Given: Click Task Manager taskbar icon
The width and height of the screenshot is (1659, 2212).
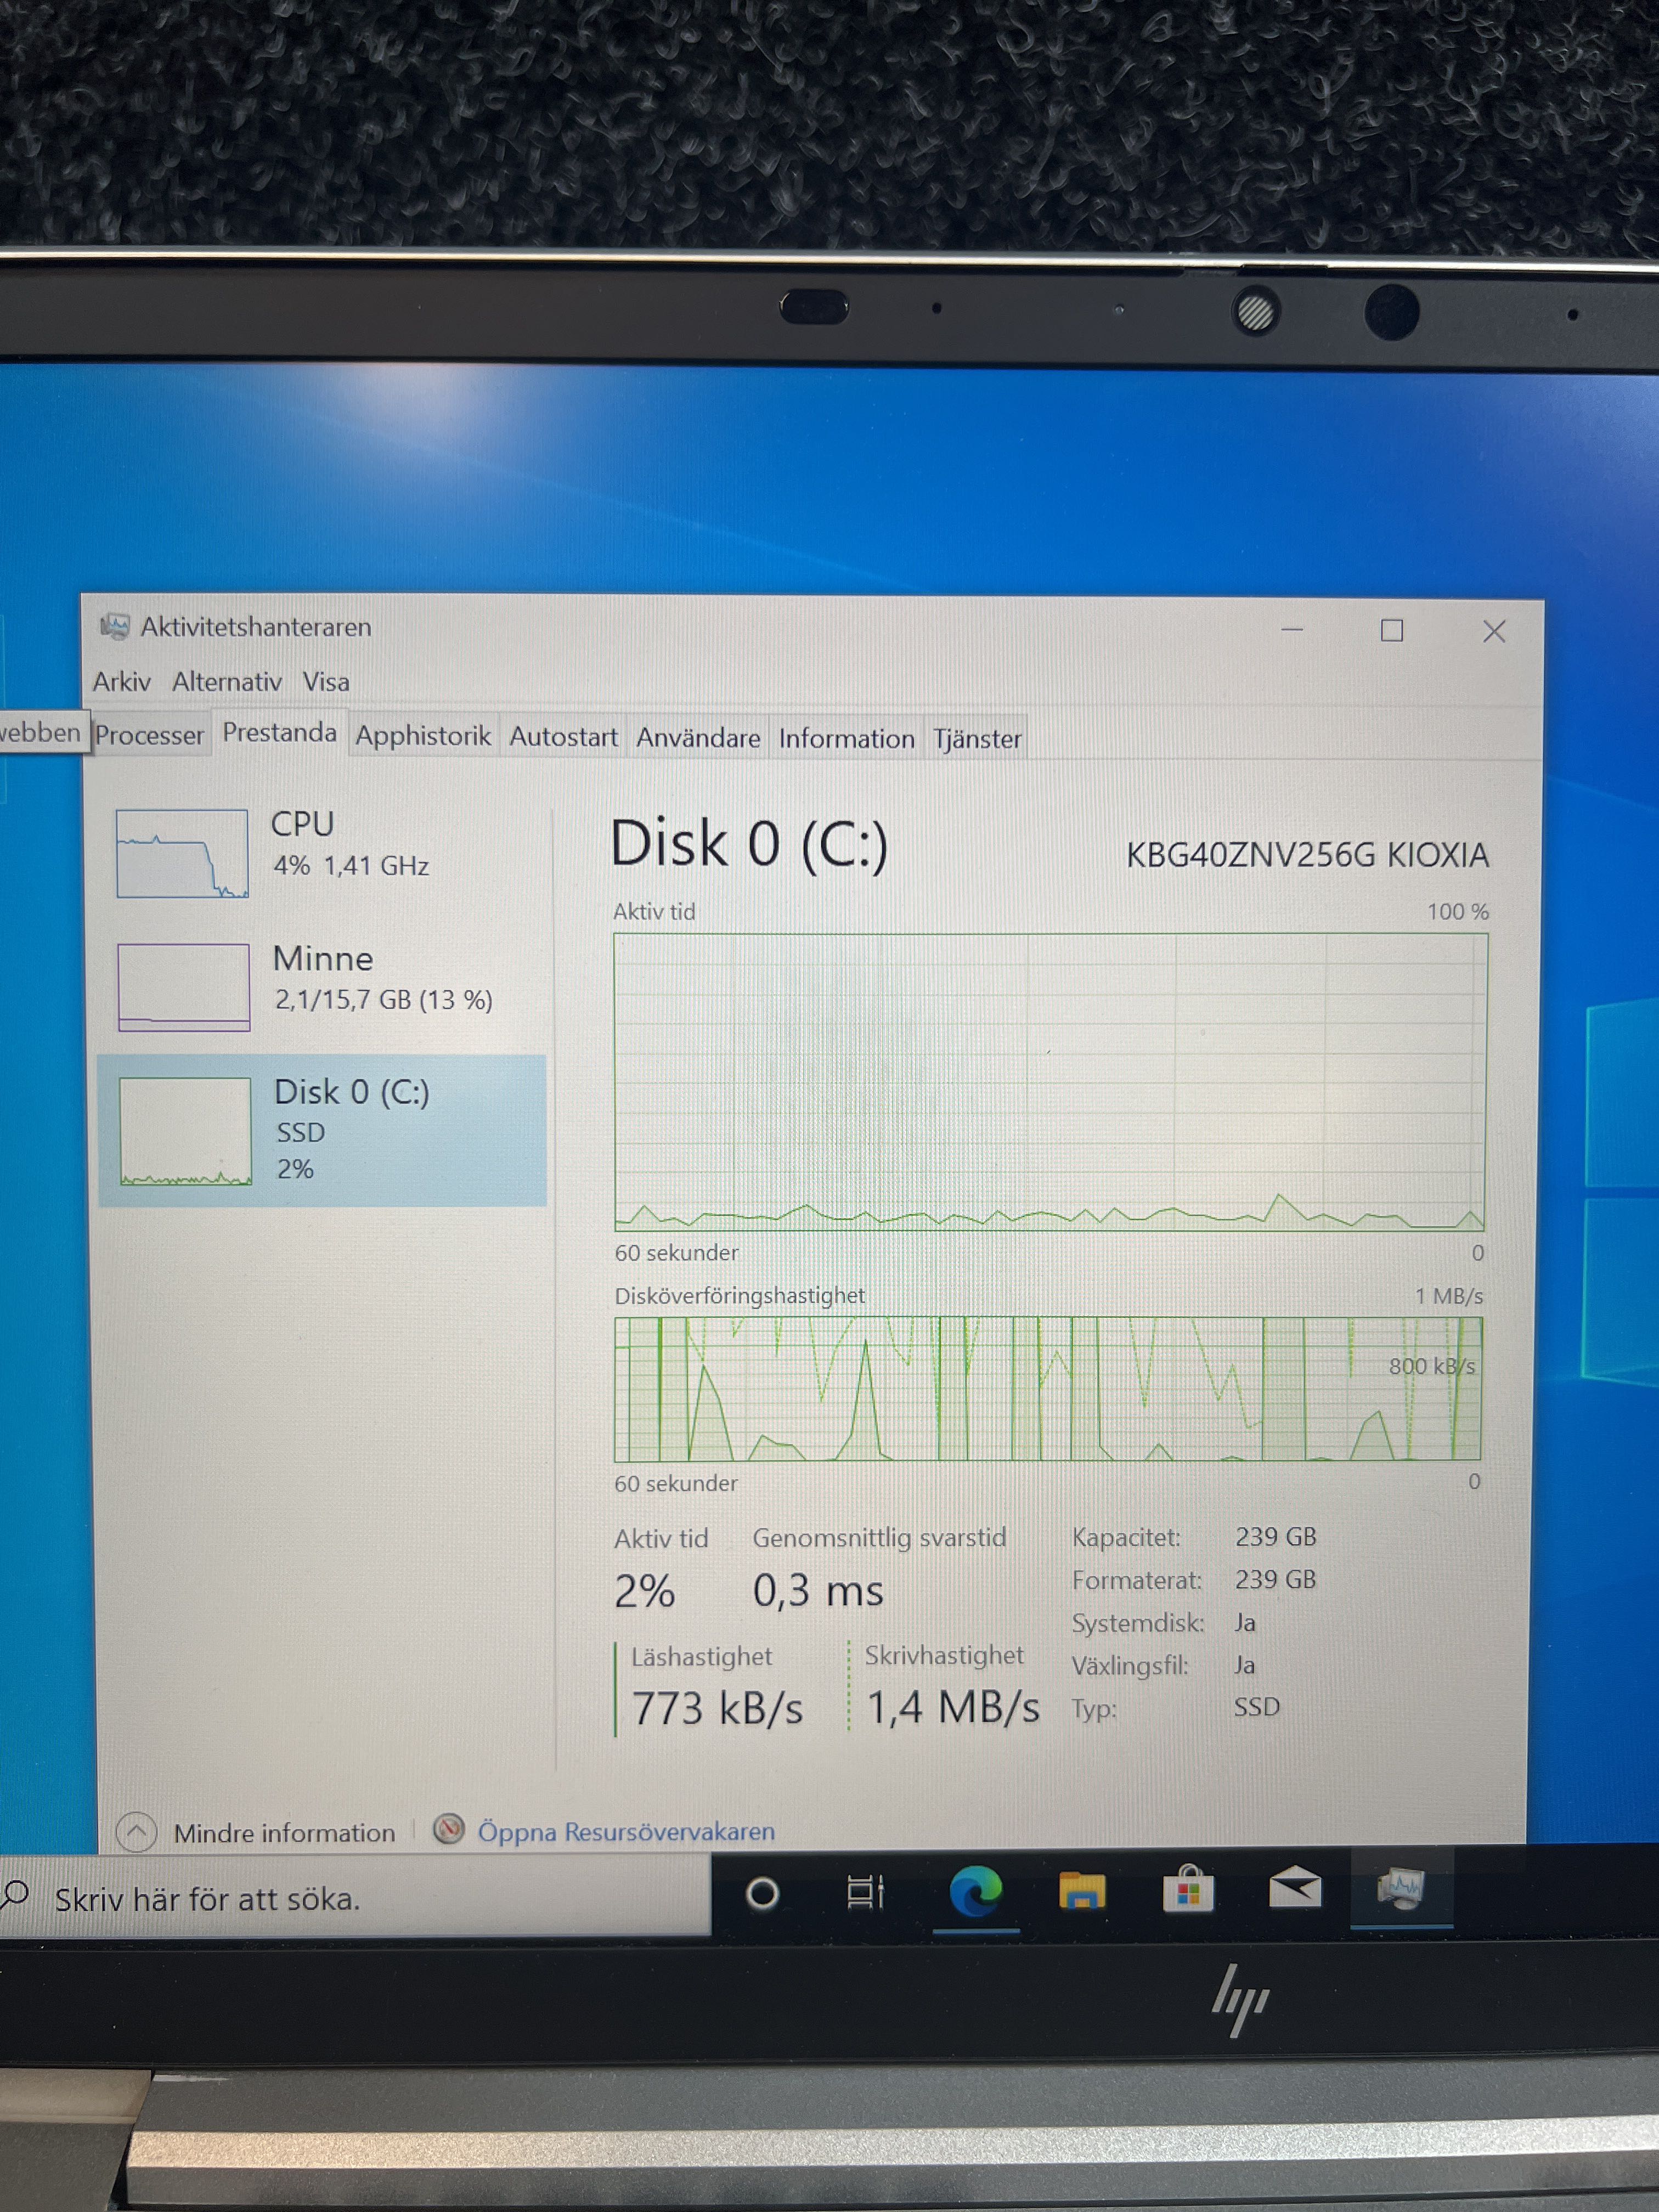Looking at the screenshot, I should click(x=1401, y=1887).
